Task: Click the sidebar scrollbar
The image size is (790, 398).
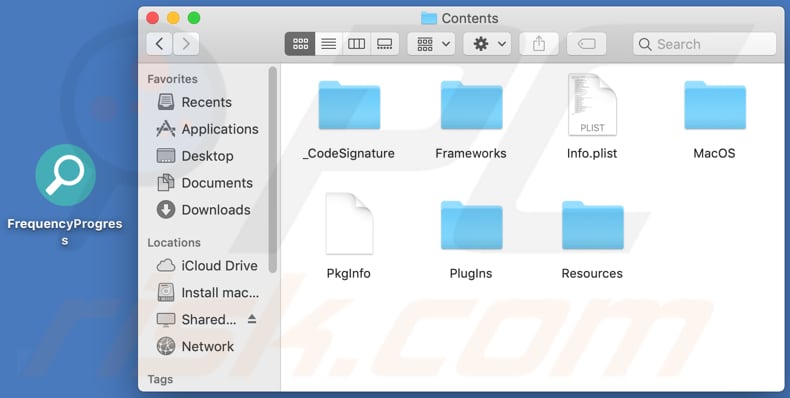Action: 273,170
